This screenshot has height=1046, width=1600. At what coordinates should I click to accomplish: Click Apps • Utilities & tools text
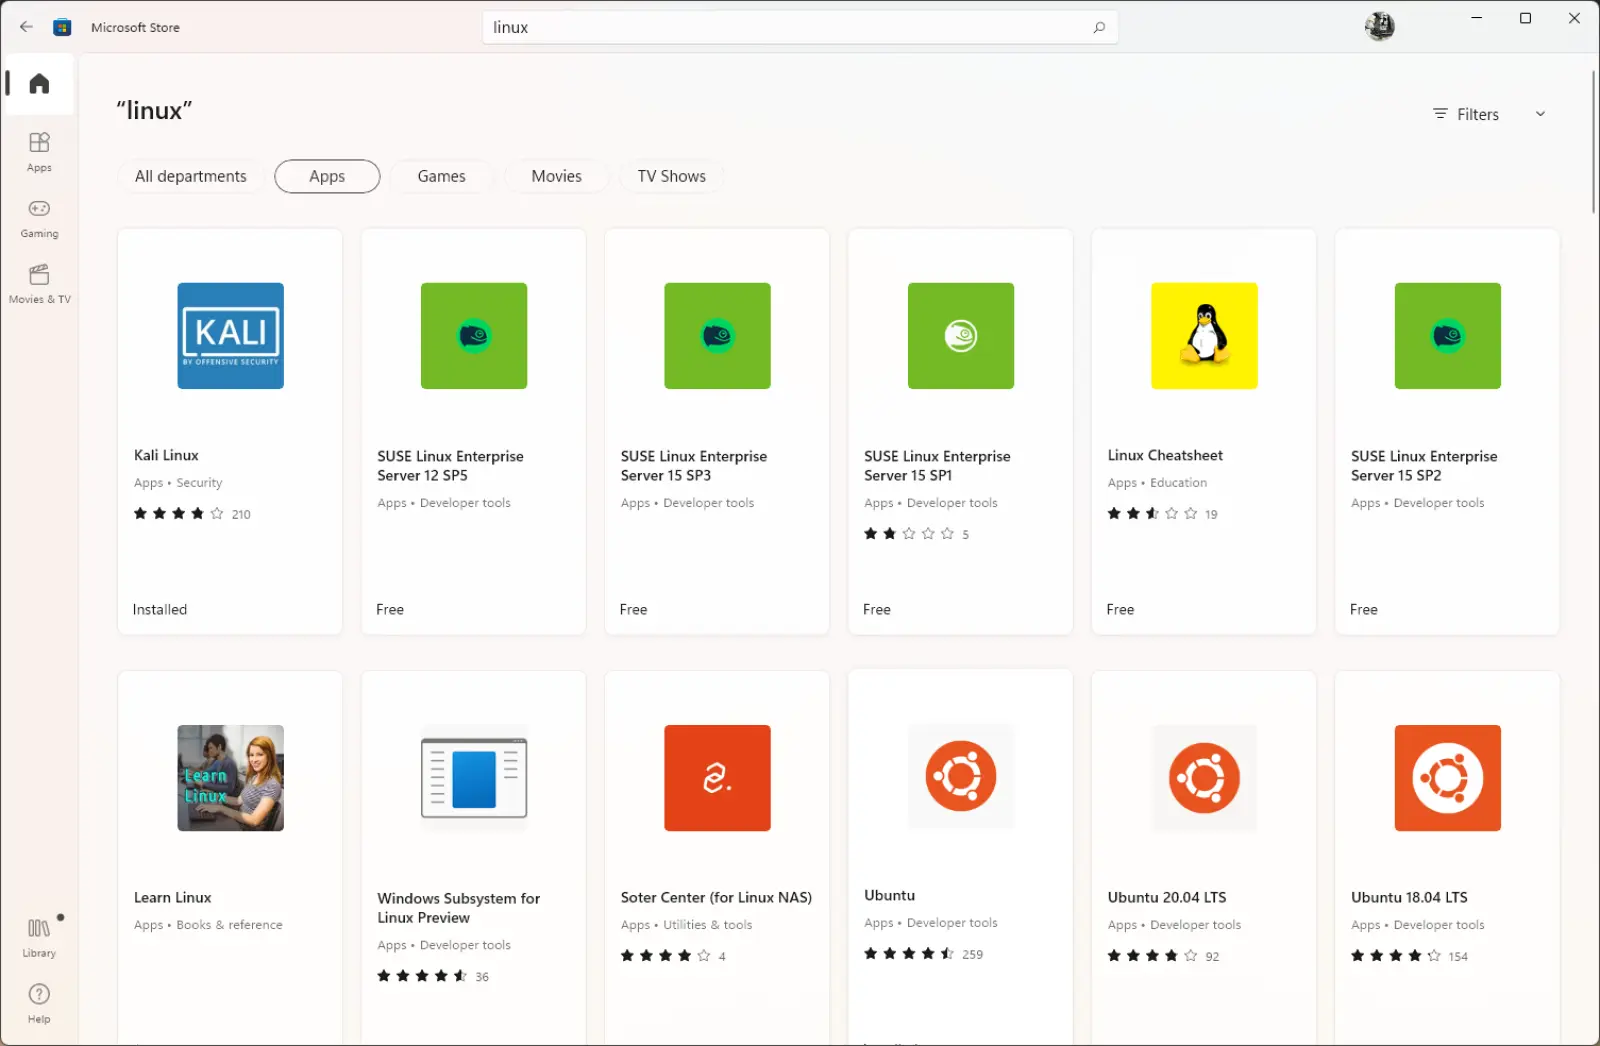686,925
